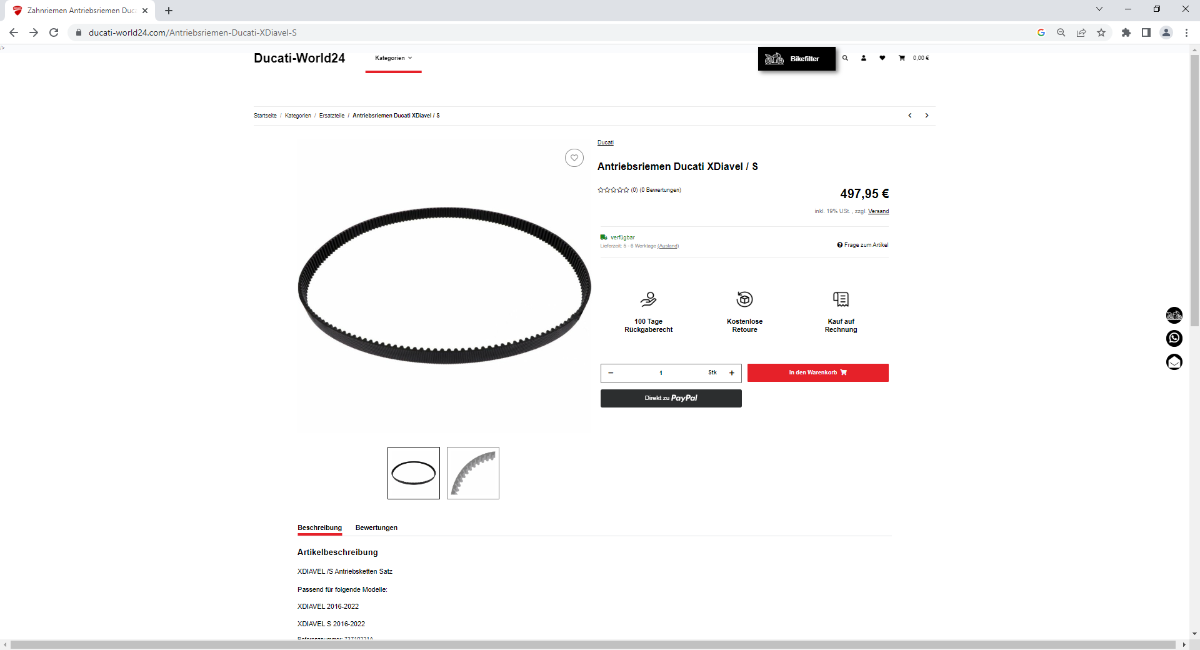Add product to wishlist with heart circle icon
Viewport: 1200px width, 650px height.
pyautogui.click(x=574, y=158)
